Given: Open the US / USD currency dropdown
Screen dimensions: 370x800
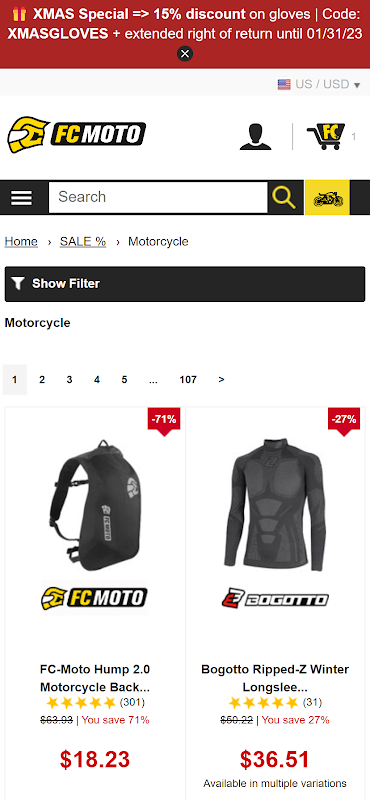Looking at the screenshot, I should [319, 84].
